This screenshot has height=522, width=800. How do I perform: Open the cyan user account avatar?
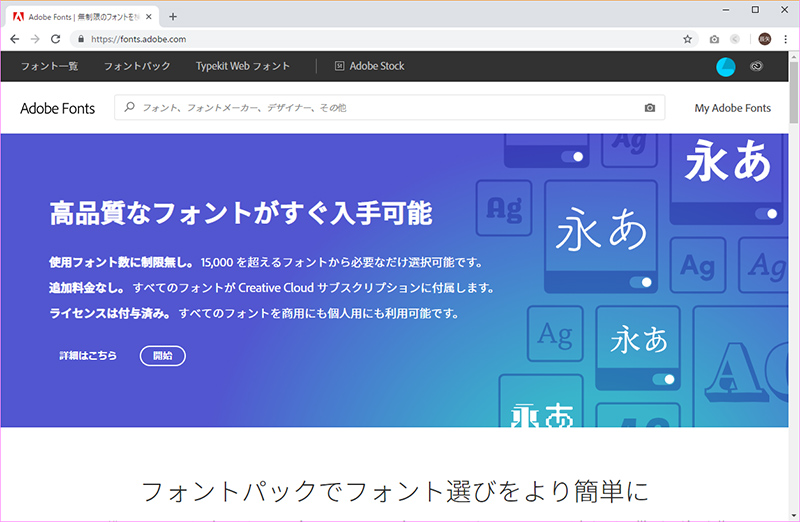pyautogui.click(x=726, y=66)
